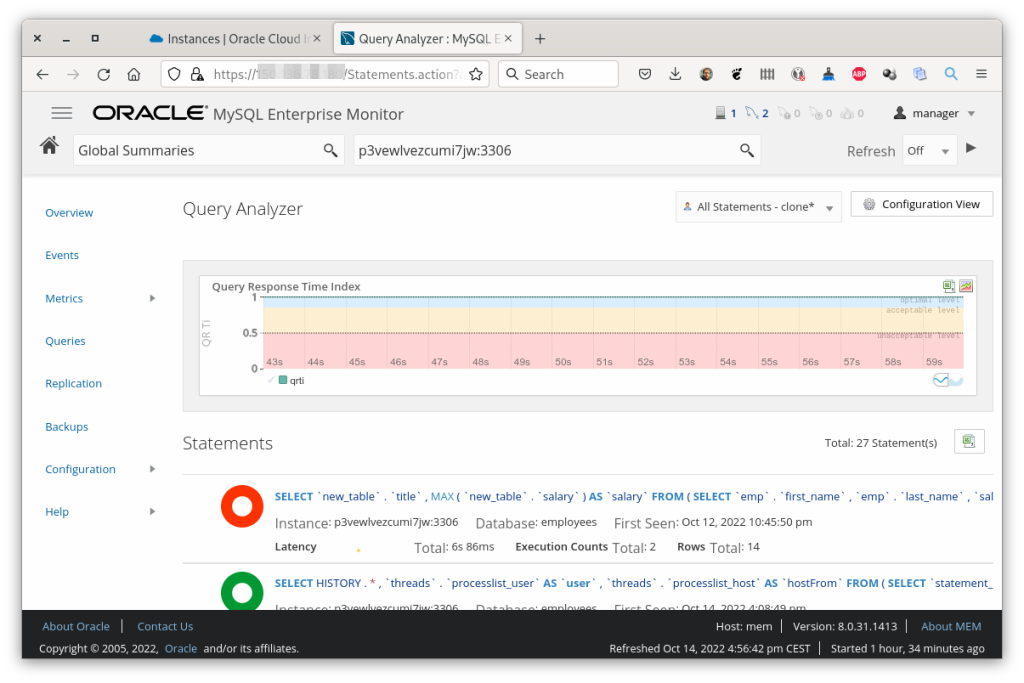Expand the Configuration submenu arrow
The width and height of the screenshot is (1024, 683).
(x=152, y=469)
